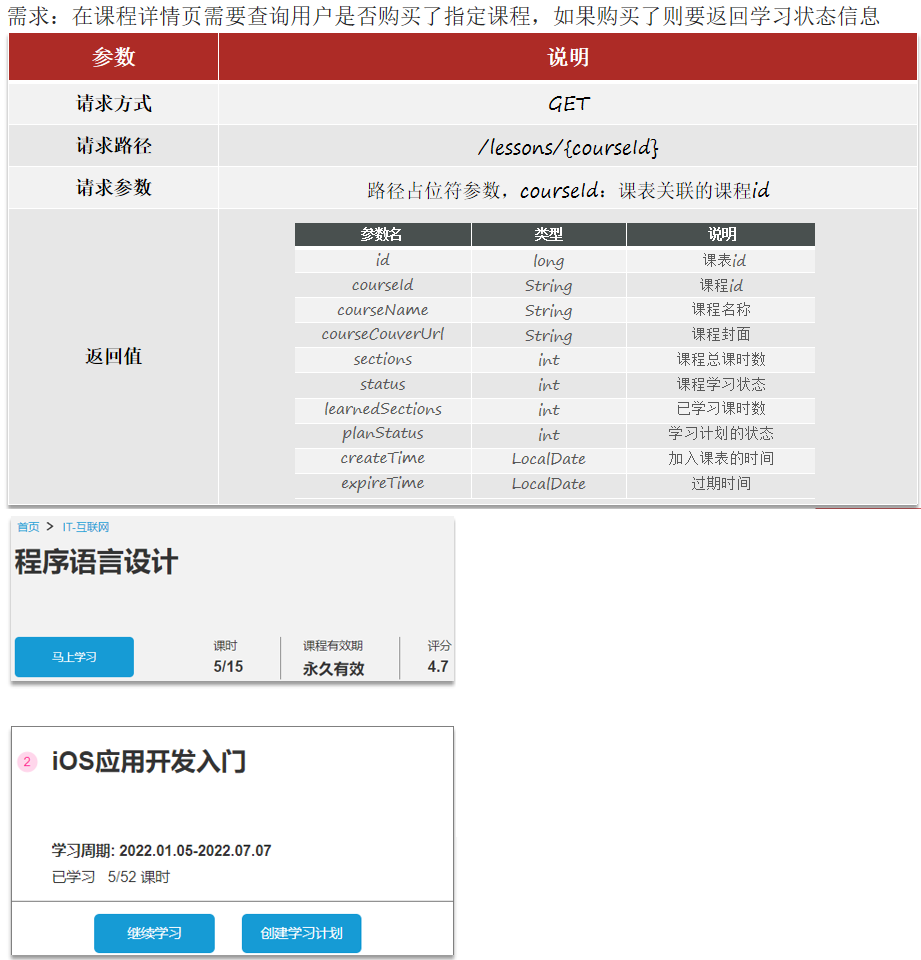Click the breadcrumb arrow separator after 首页

50,527
